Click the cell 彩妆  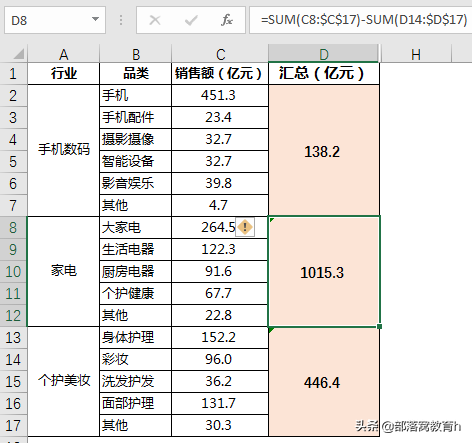click(x=136, y=360)
